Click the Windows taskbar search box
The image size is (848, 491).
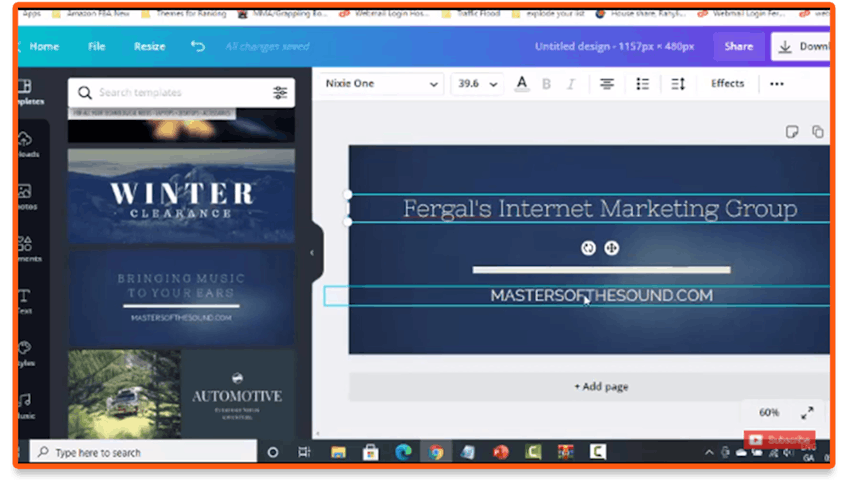(x=143, y=452)
